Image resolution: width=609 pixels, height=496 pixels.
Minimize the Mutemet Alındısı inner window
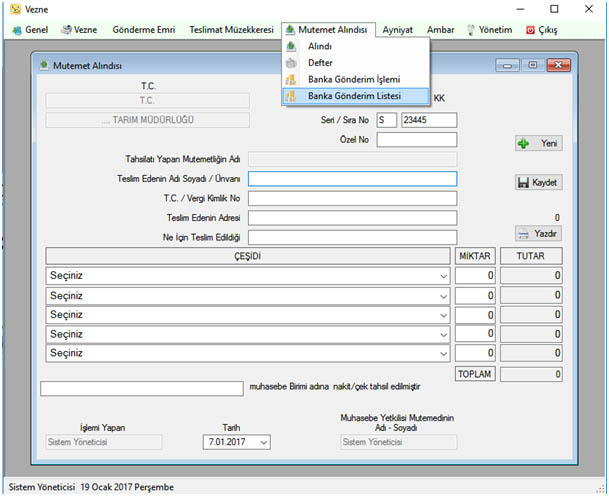point(507,65)
